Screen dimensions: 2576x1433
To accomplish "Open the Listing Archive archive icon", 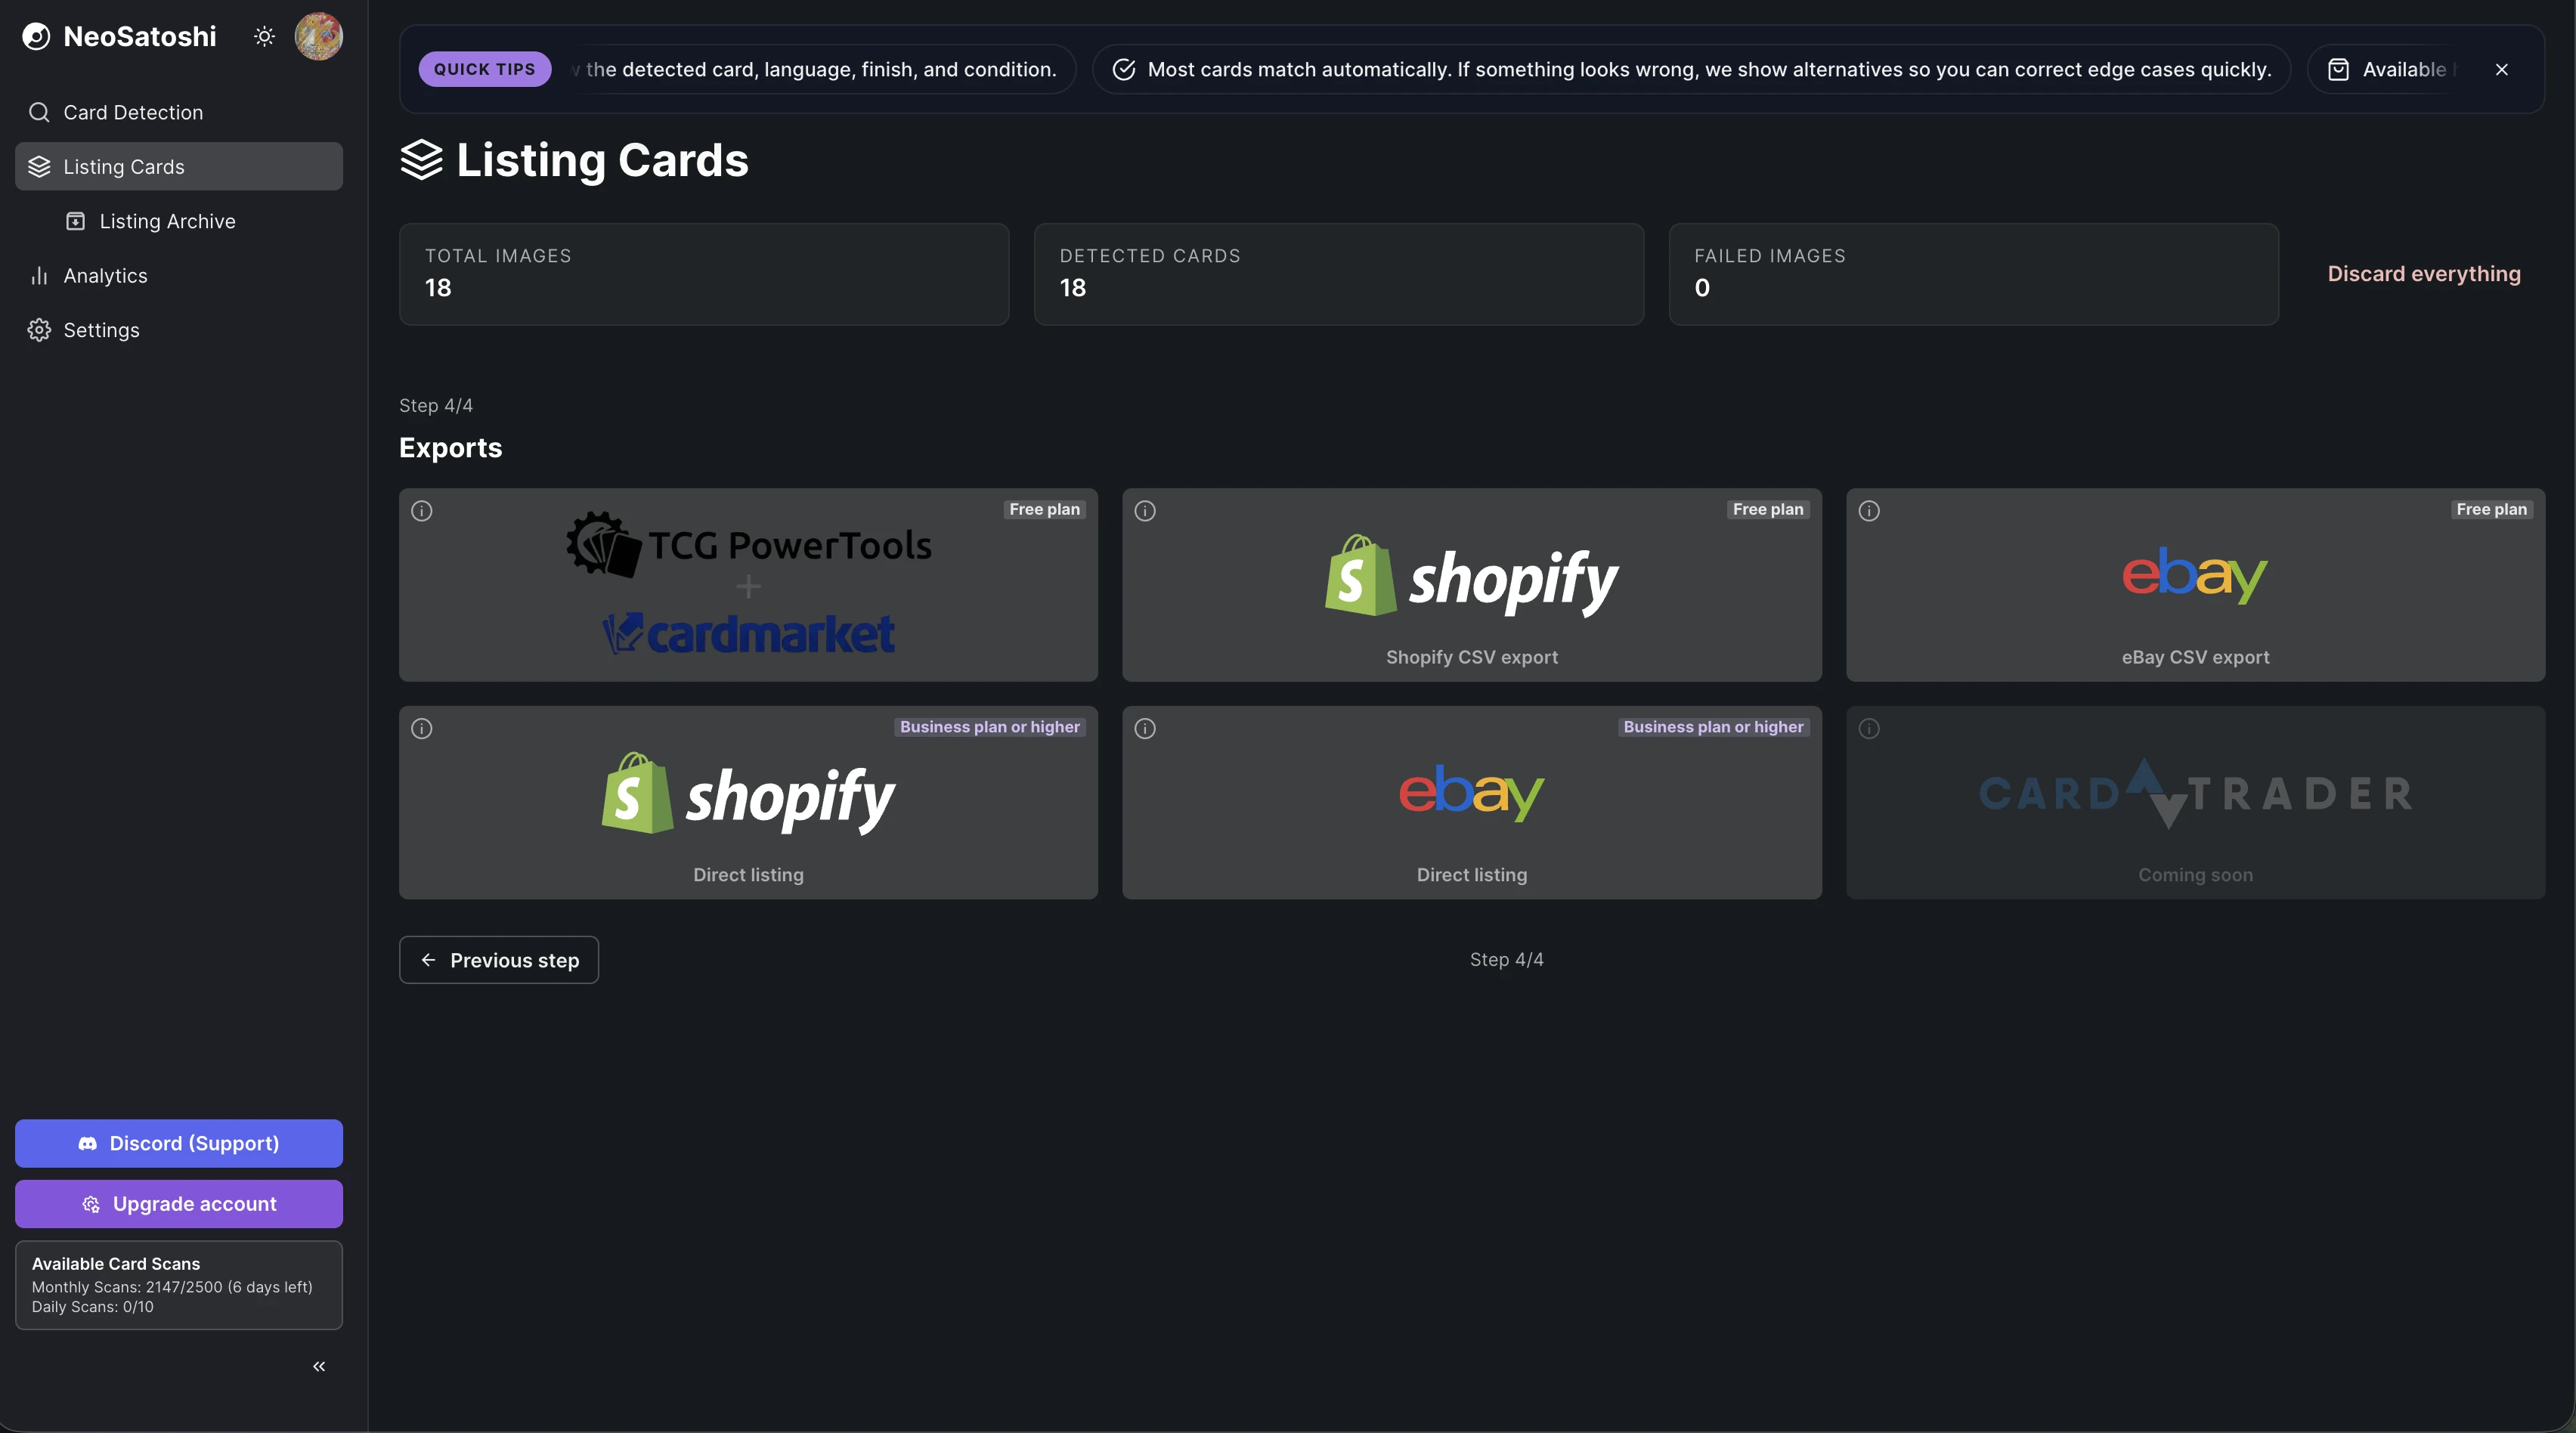I will tap(75, 221).
